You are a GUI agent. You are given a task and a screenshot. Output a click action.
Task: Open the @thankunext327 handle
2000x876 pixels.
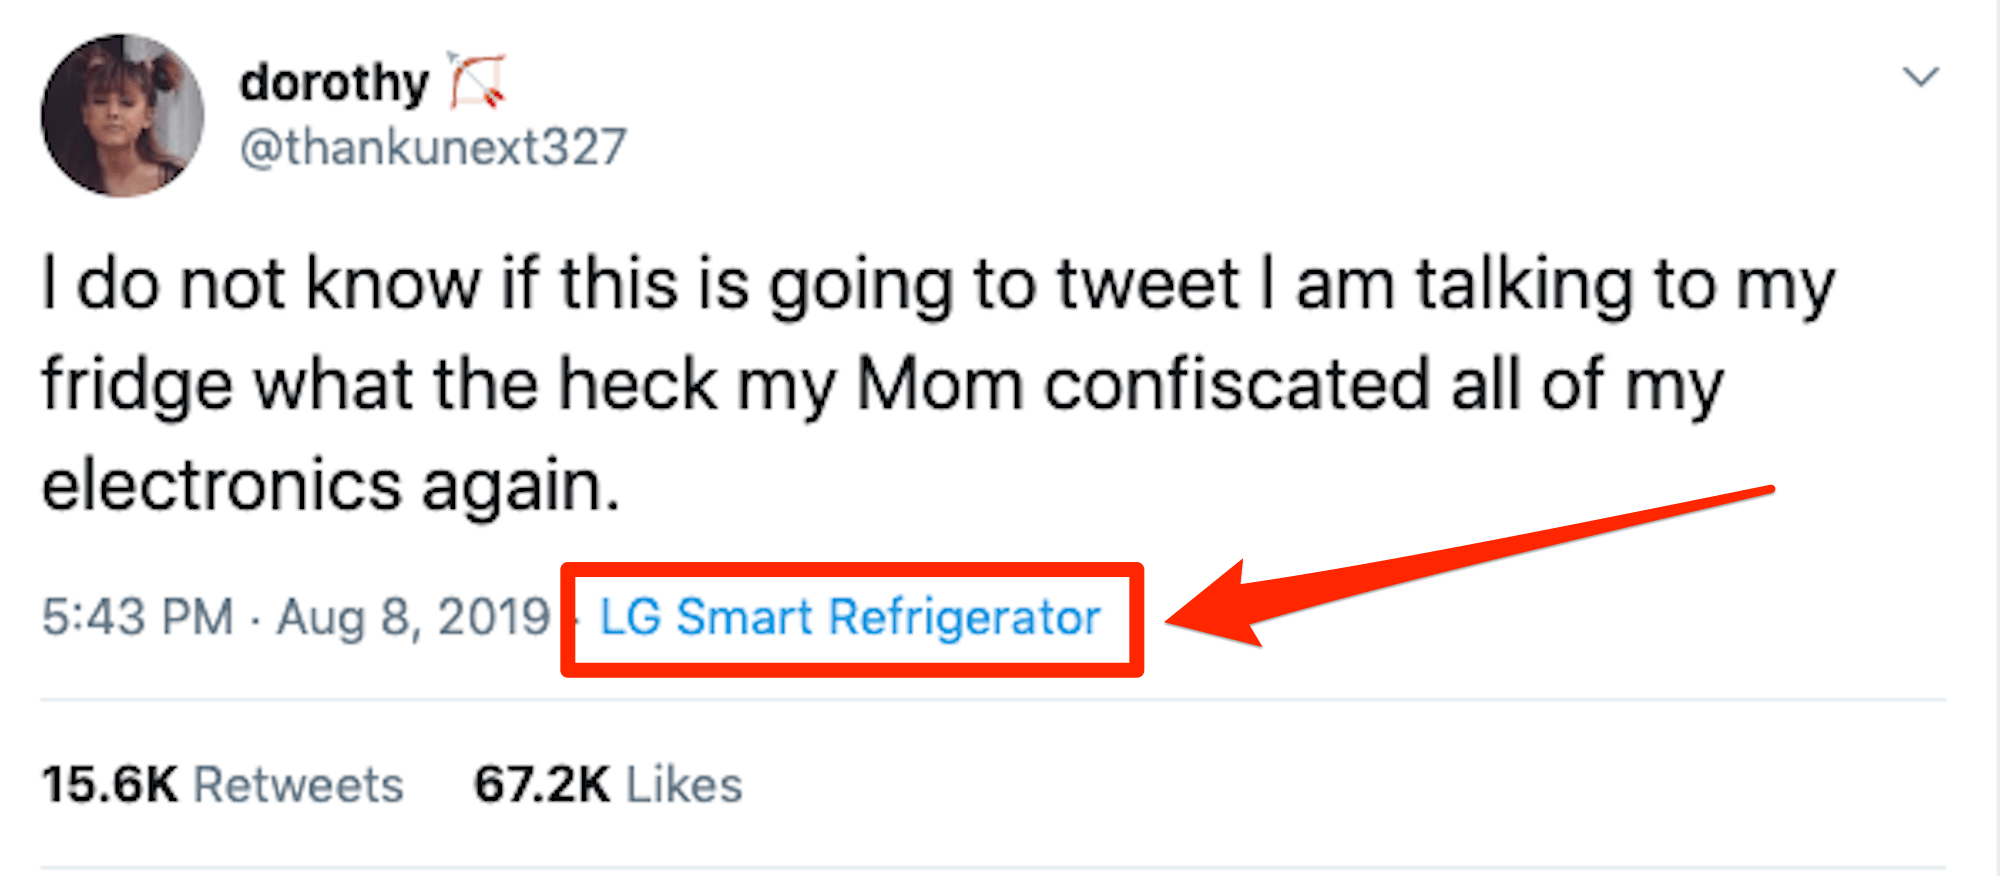[x=433, y=148]
